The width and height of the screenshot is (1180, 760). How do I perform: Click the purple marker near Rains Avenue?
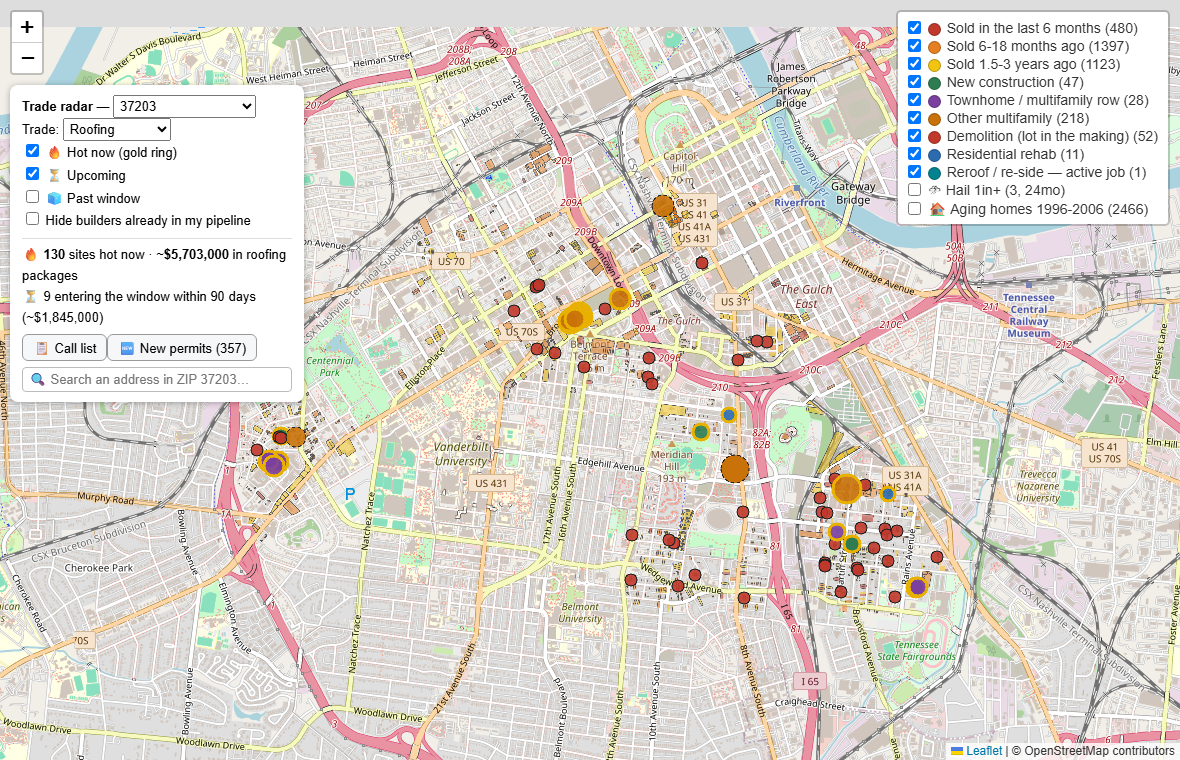pos(917,587)
